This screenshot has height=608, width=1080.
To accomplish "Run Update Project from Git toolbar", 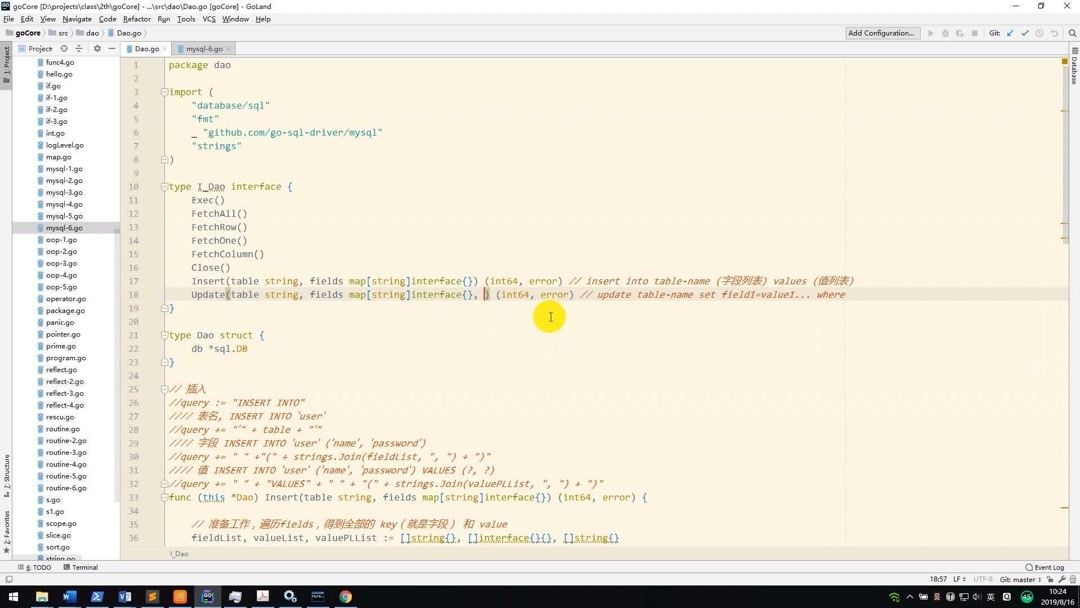I will (x=1011, y=33).
